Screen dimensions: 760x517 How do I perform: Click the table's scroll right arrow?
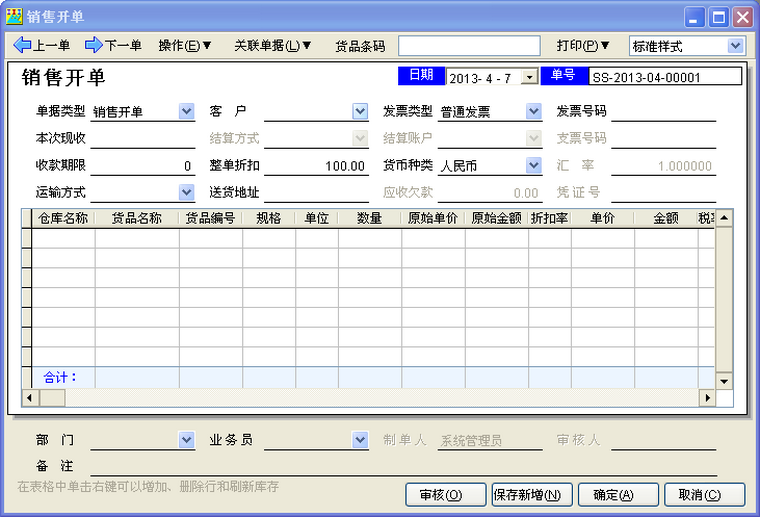click(707, 398)
